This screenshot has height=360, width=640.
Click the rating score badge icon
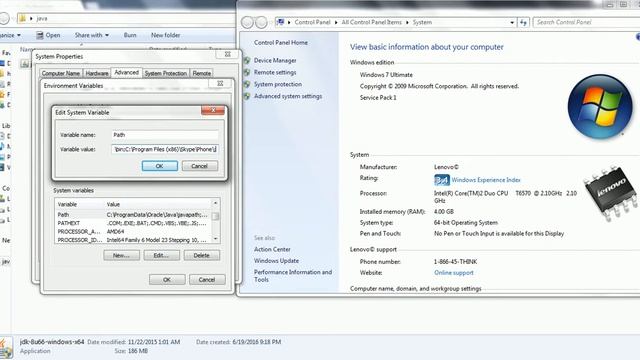[x=442, y=180]
